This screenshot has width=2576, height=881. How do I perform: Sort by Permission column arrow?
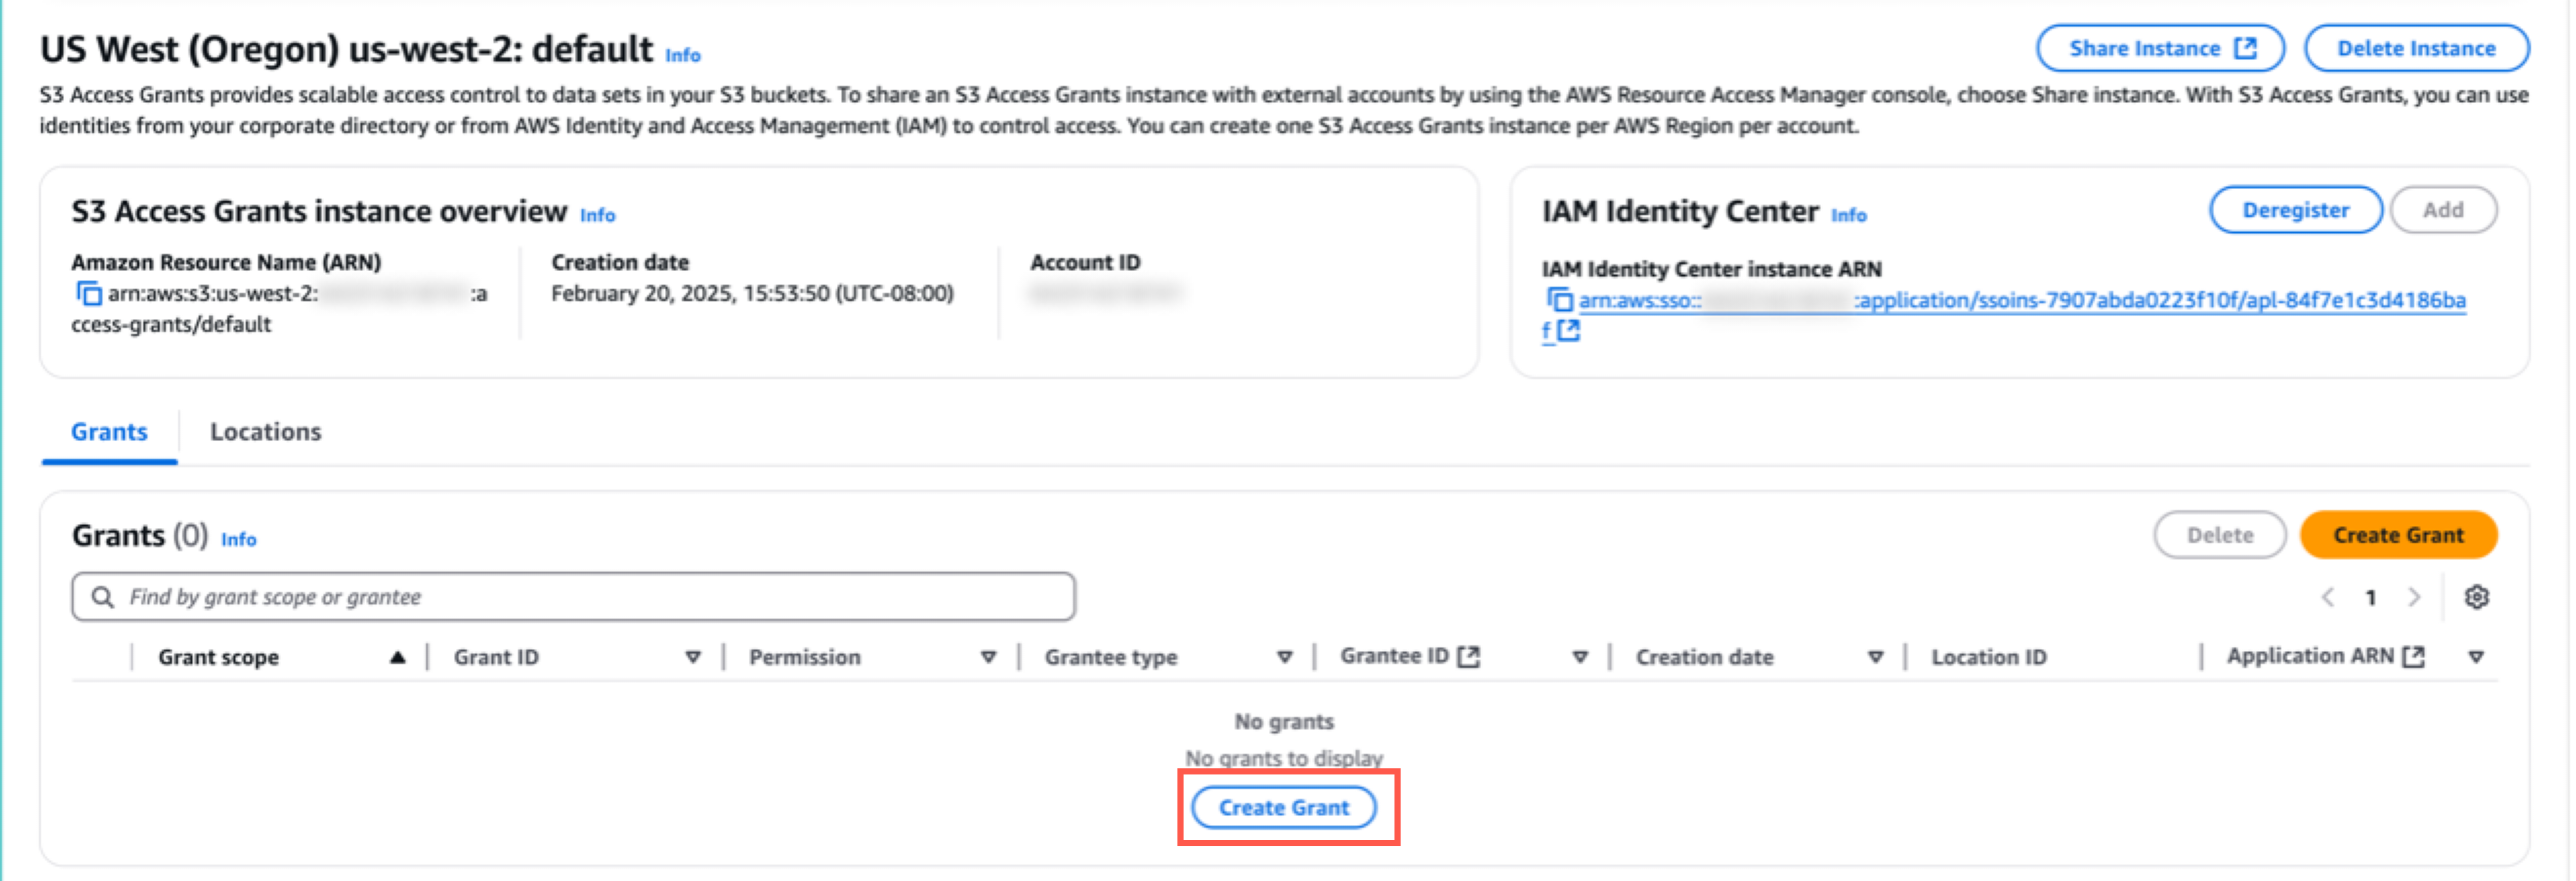(x=988, y=657)
